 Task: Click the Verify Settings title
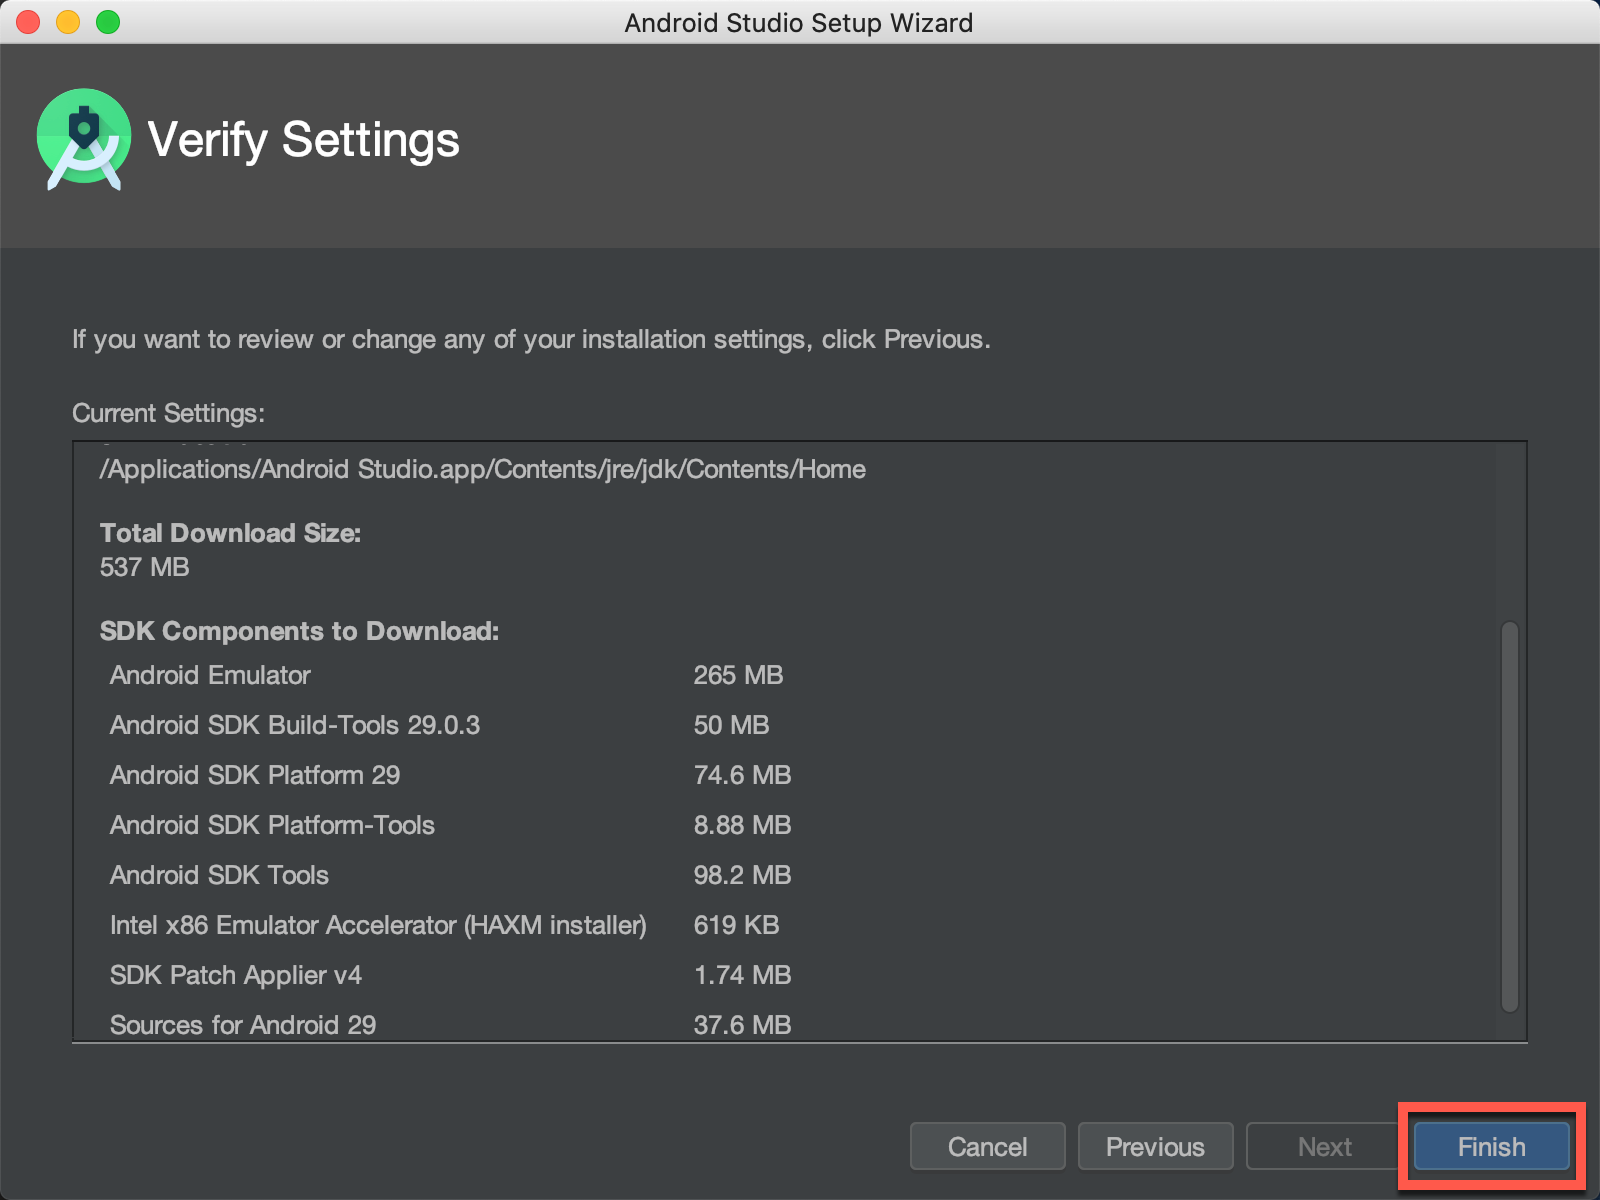[x=303, y=140]
